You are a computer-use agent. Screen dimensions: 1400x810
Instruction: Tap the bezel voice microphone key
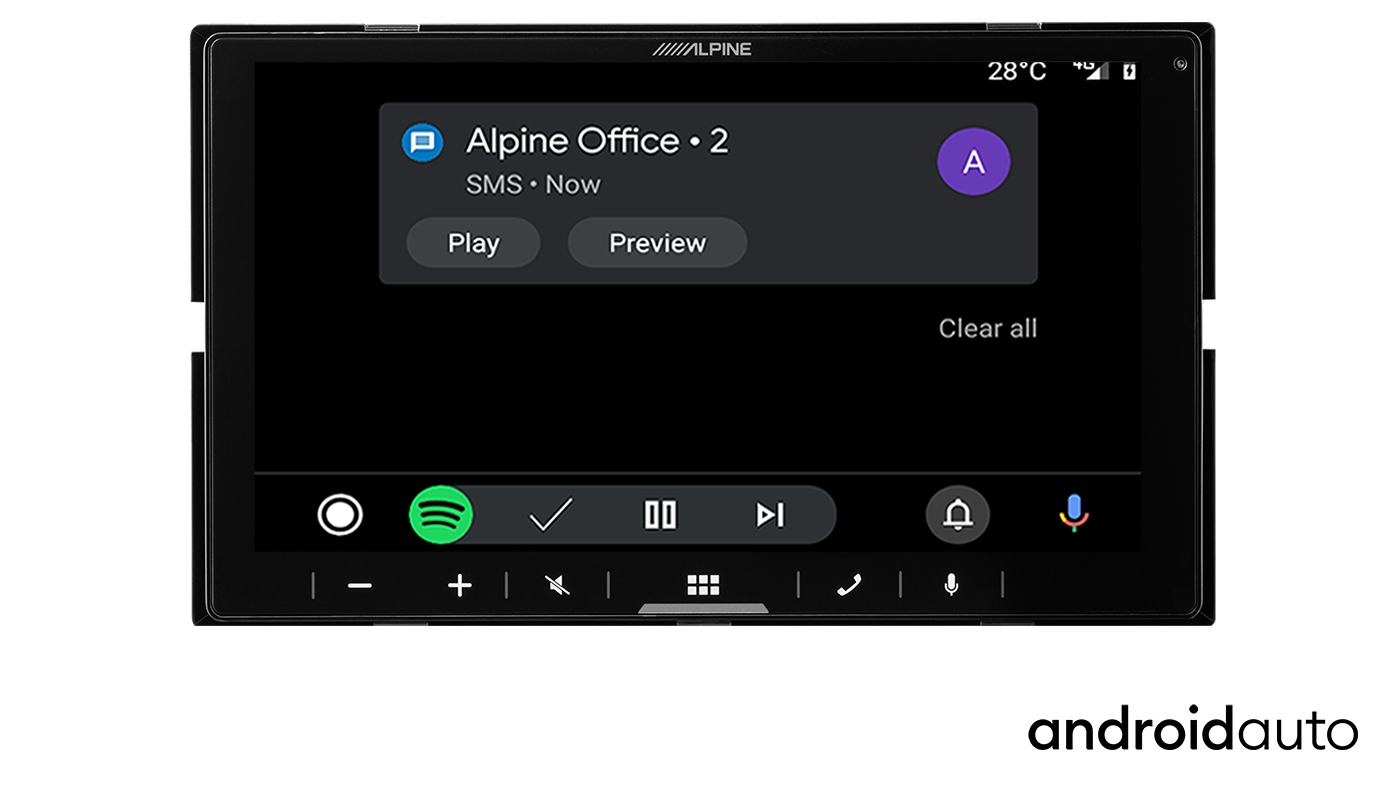pos(951,585)
